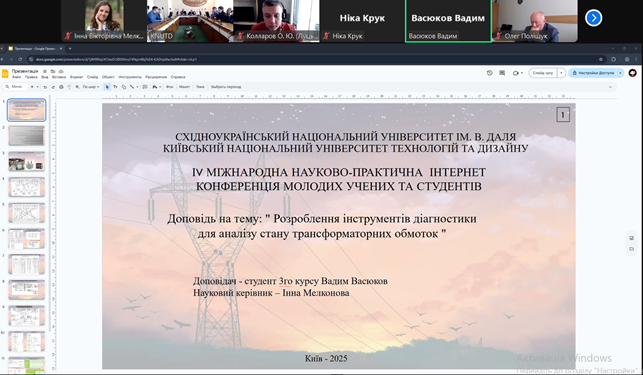The image size is (643, 375).
Task: Click the Фон background button
Action: [169, 87]
